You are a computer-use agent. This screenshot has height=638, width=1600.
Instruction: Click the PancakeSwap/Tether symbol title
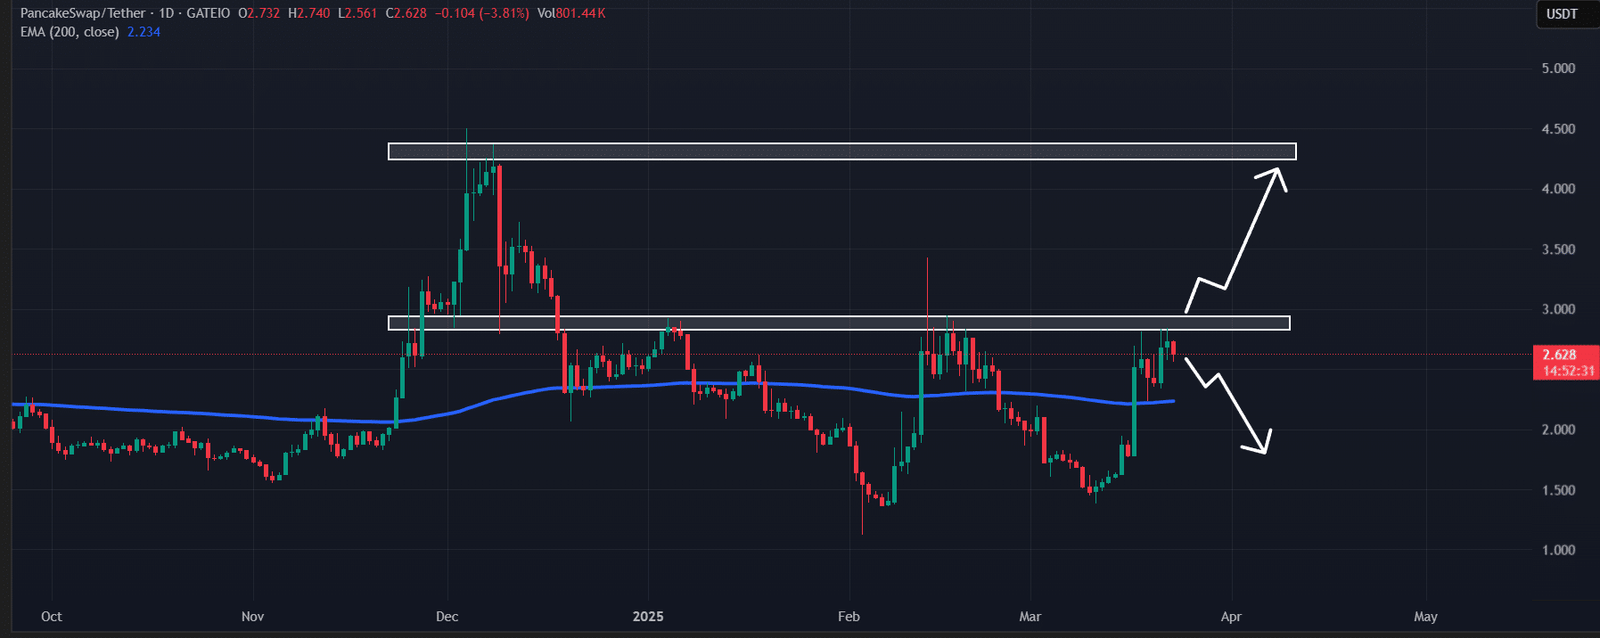(x=82, y=14)
